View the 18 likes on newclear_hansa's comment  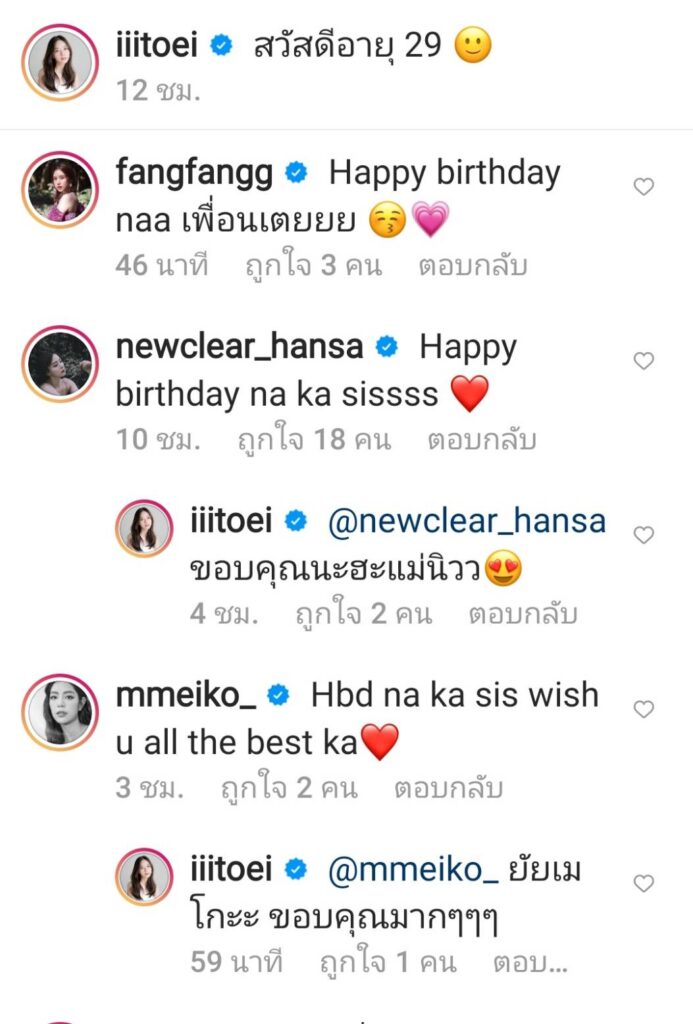pyautogui.click(x=313, y=439)
